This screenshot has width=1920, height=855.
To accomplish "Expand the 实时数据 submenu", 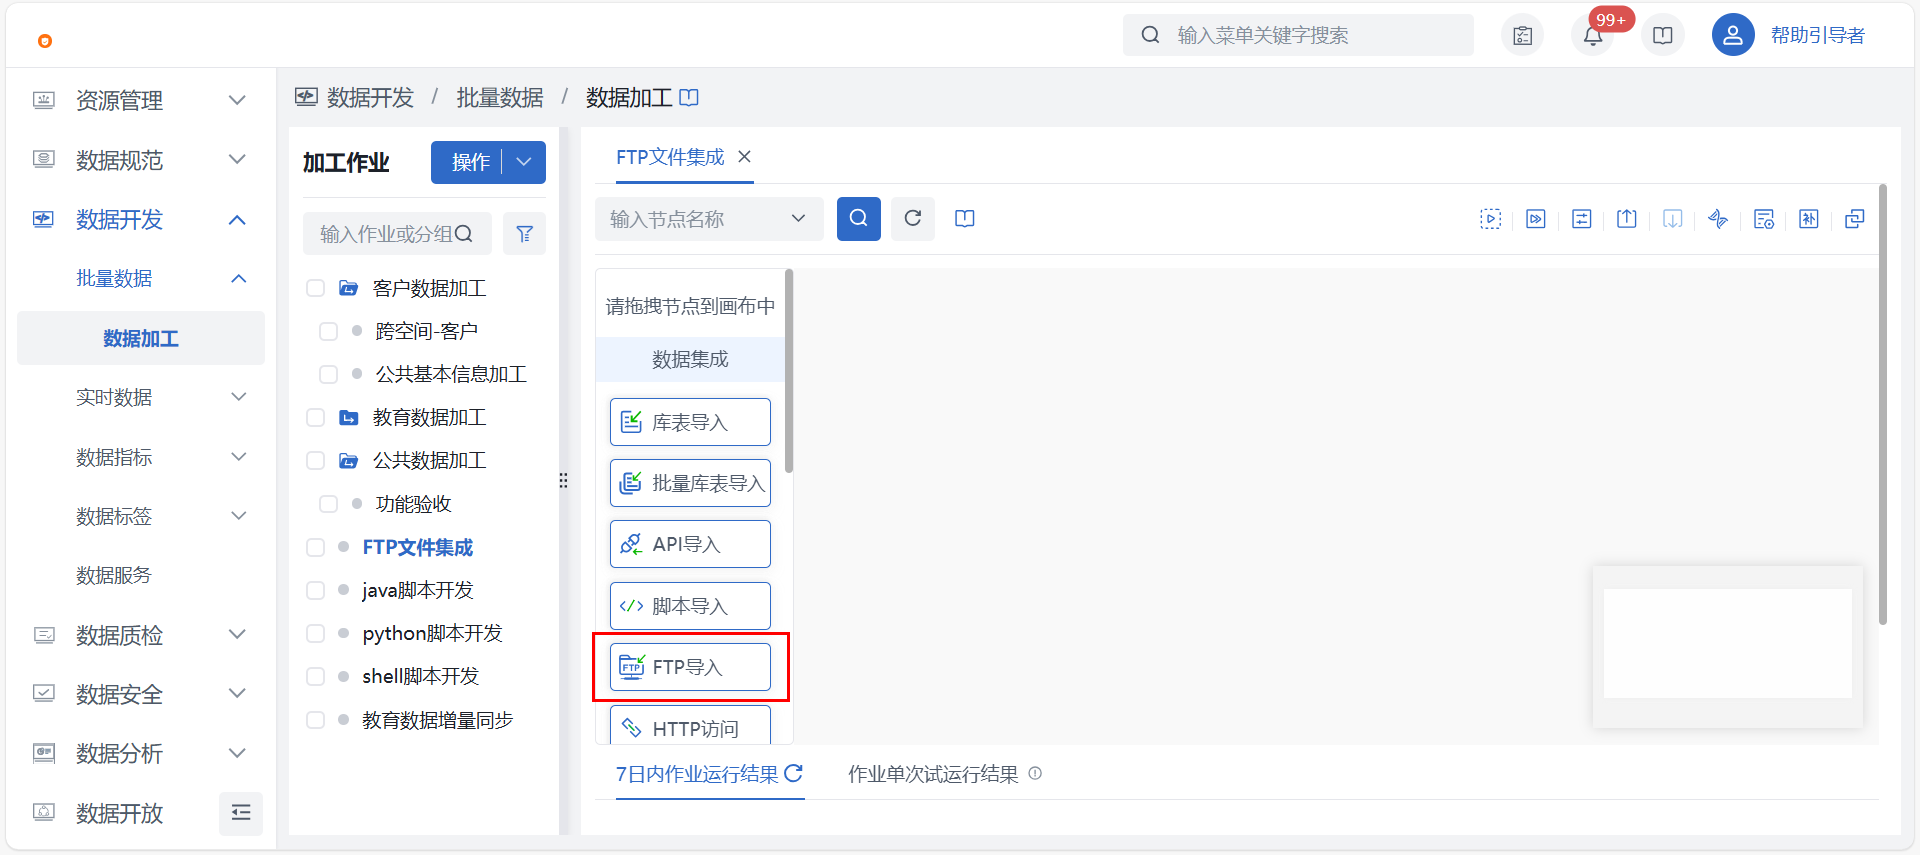I will (x=140, y=398).
